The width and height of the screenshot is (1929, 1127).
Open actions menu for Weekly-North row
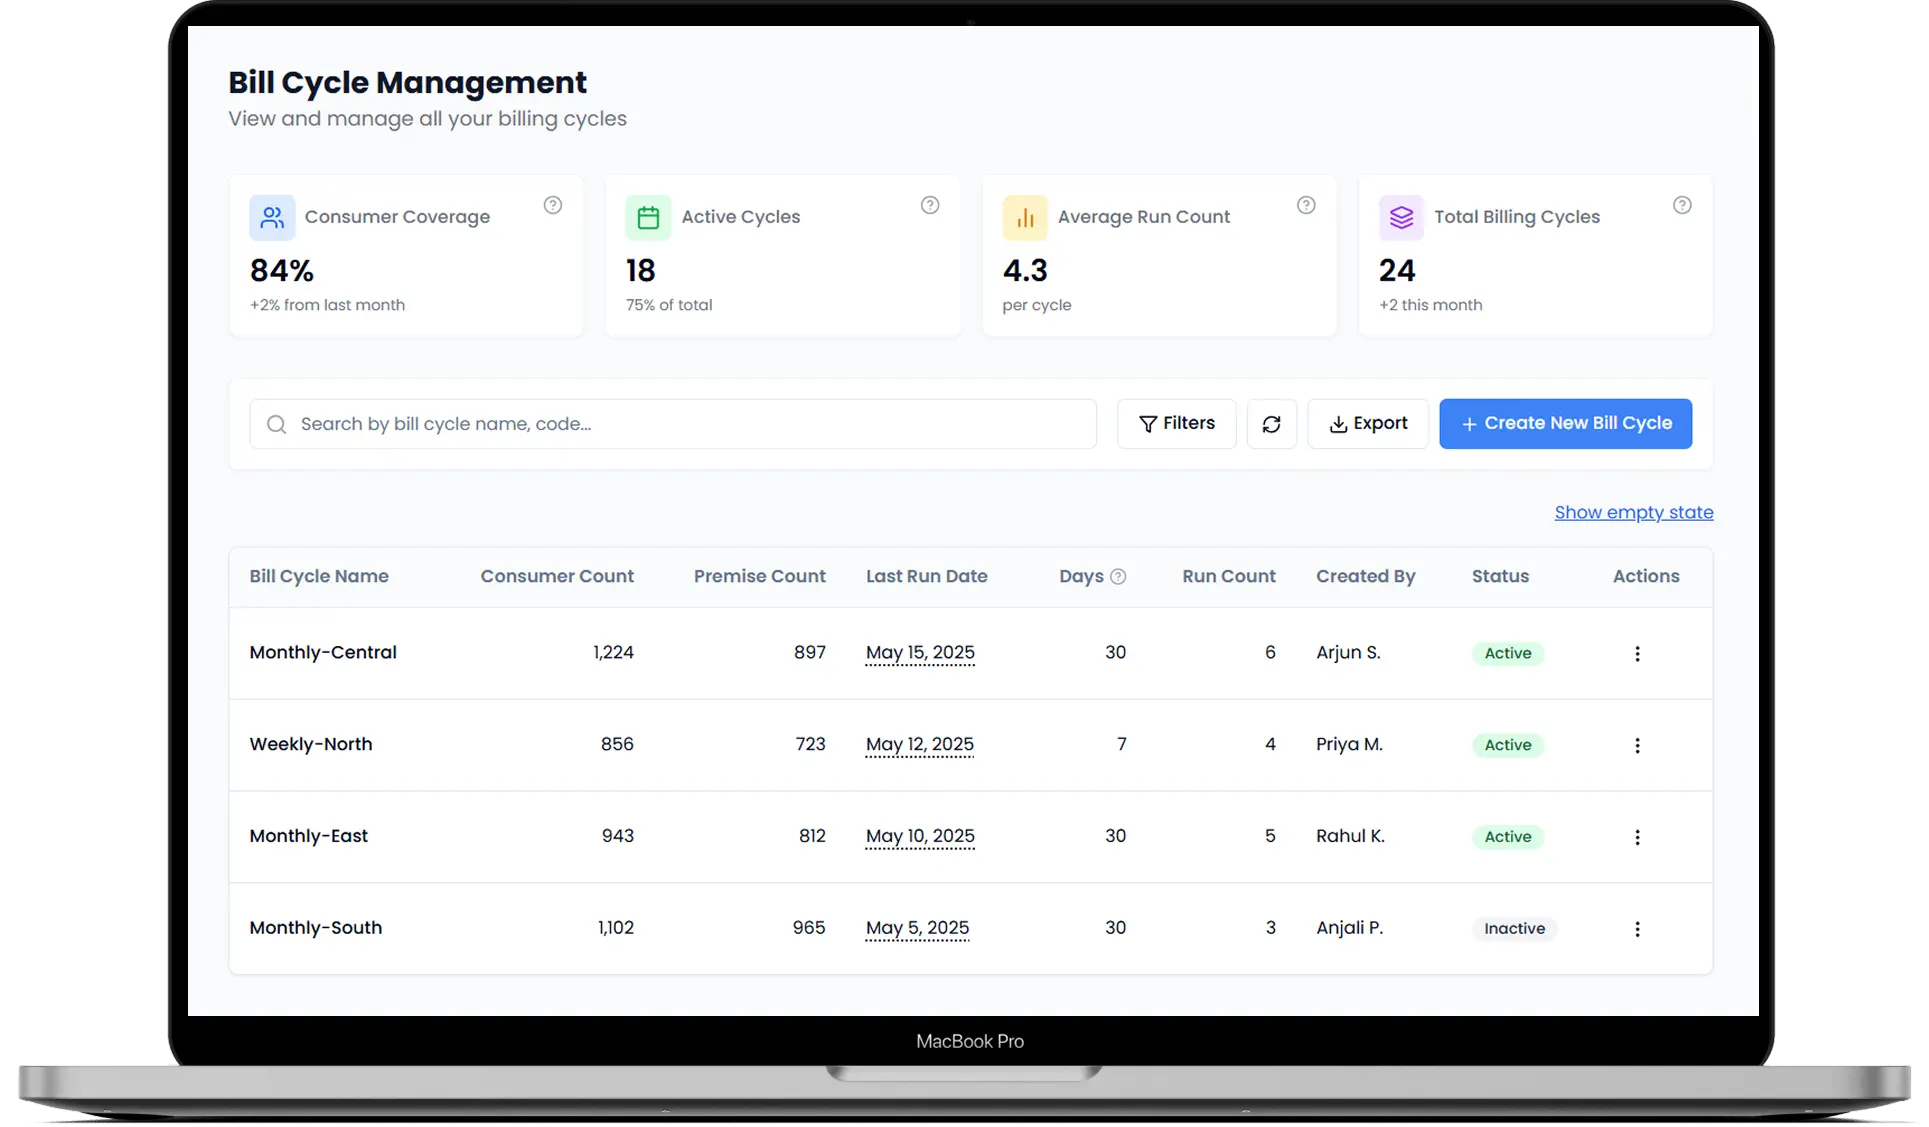click(1637, 746)
